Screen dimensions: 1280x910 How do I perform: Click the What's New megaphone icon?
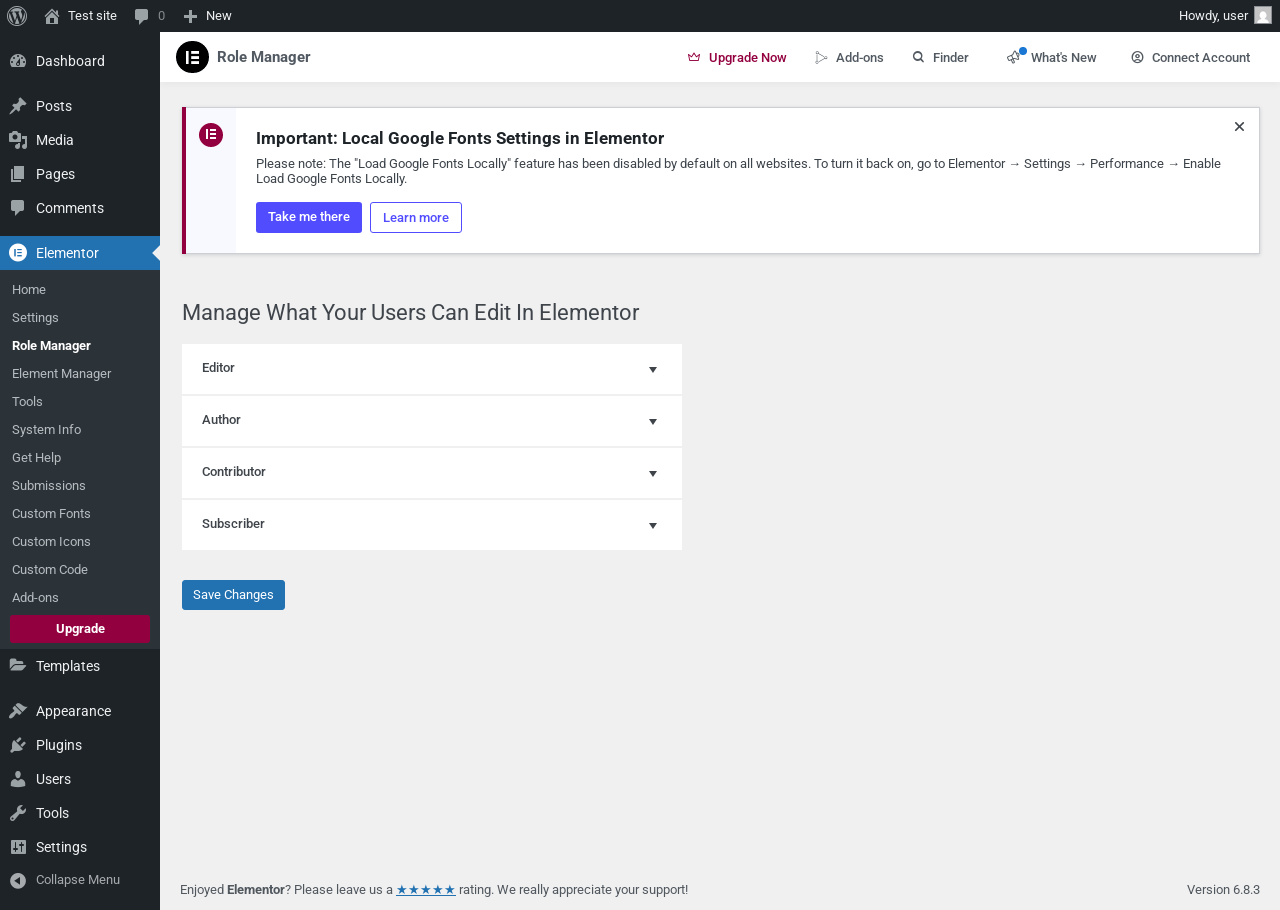[x=1014, y=58]
